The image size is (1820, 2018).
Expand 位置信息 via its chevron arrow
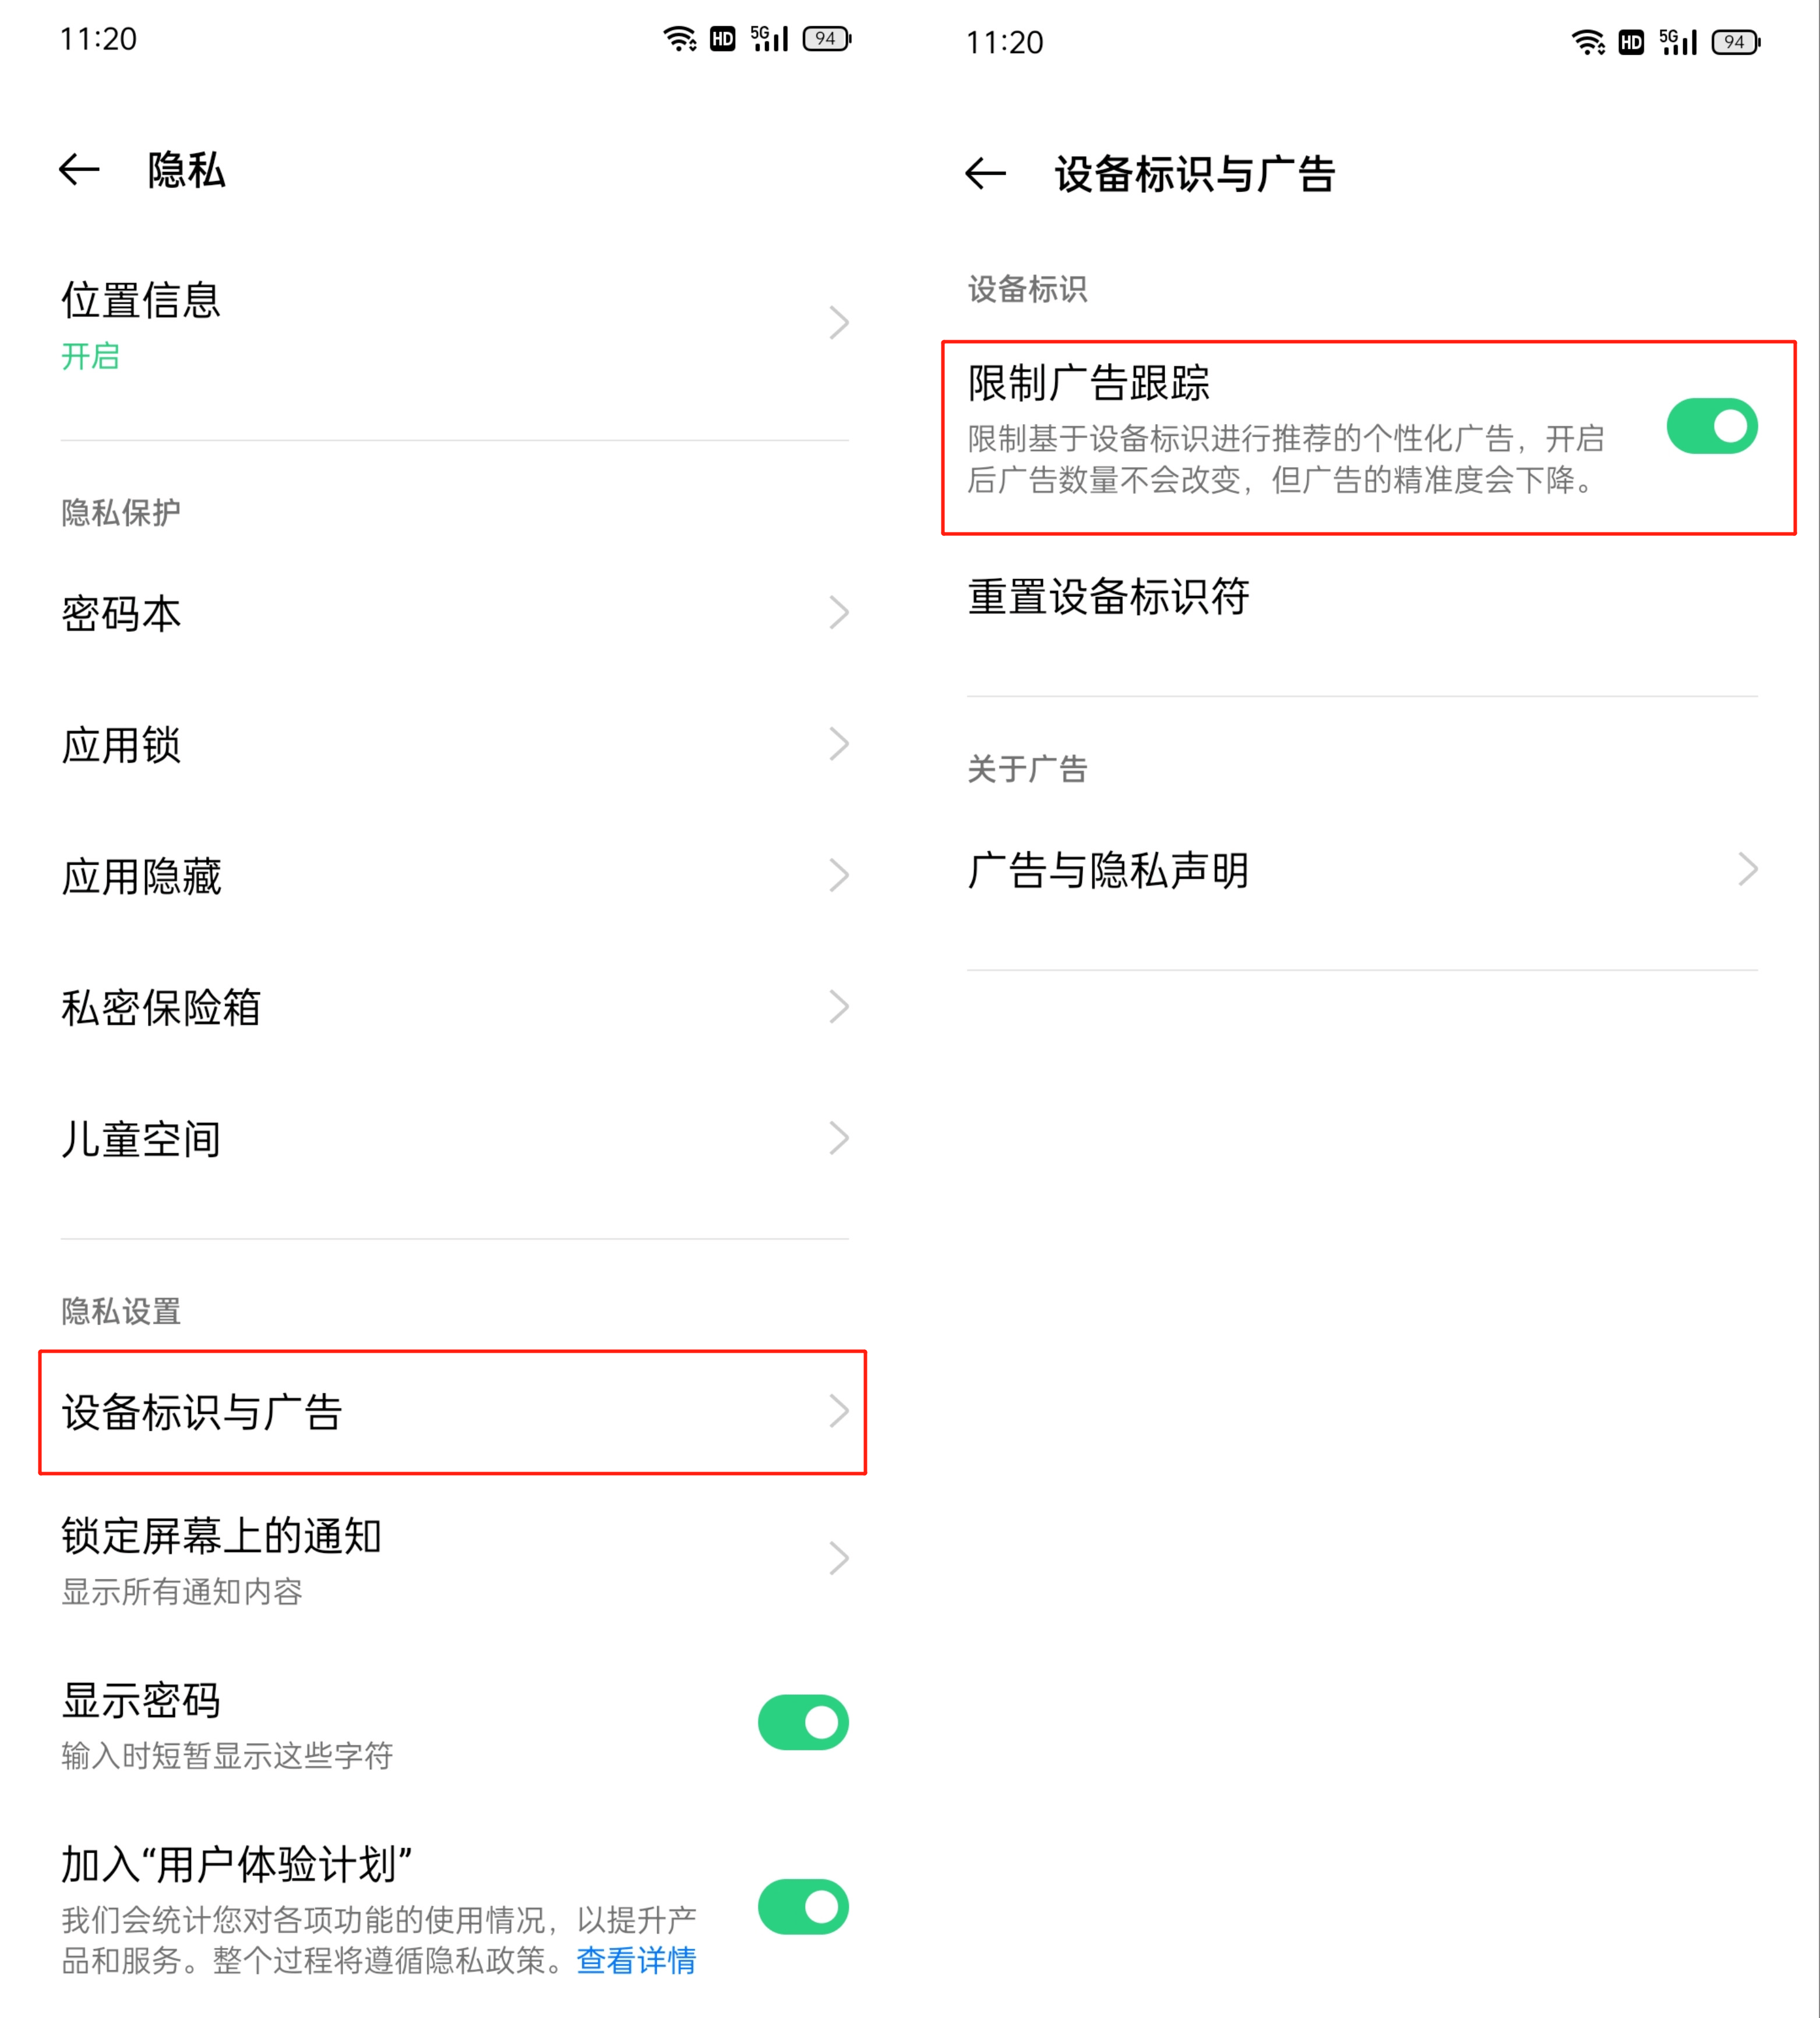click(839, 323)
